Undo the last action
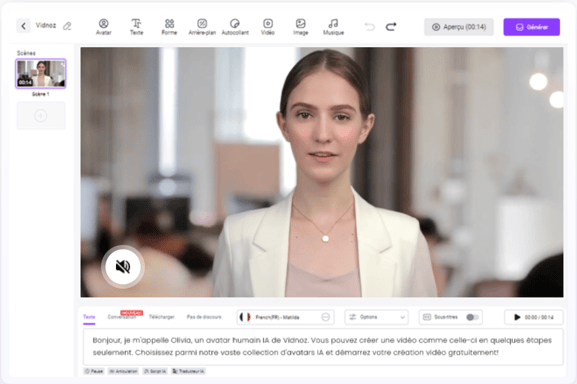This screenshot has height=384, width=577. click(x=369, y=26)
